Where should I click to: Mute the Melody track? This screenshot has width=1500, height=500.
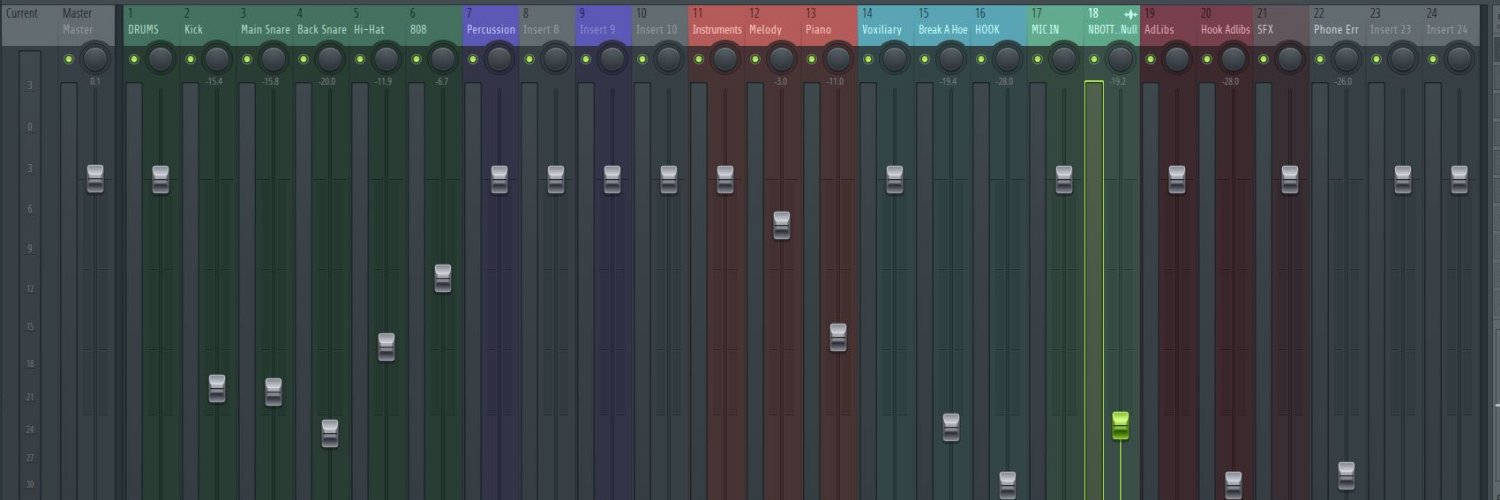[x=755, y=59]
